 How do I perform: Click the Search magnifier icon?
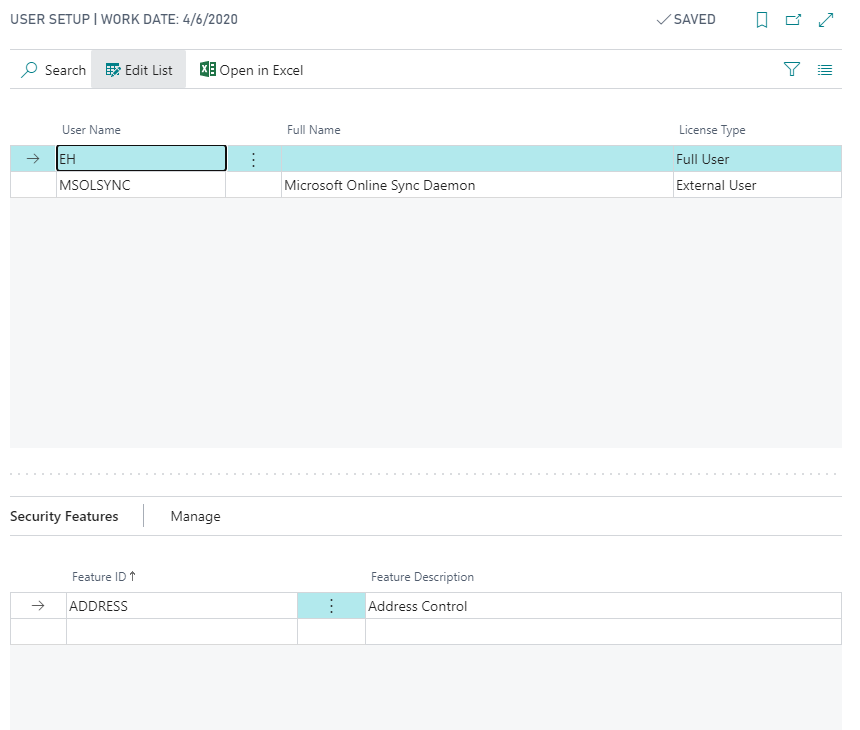pyautogui.click(x=29, y=70)
